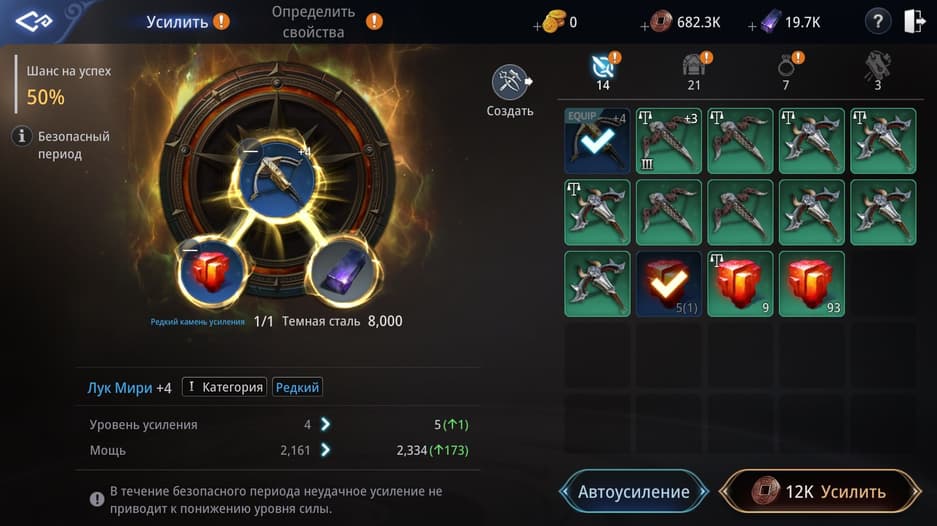Viewport: 937px width, 526px height.
Task: Add gold coins using plus icon
Action: pos(537,26)
